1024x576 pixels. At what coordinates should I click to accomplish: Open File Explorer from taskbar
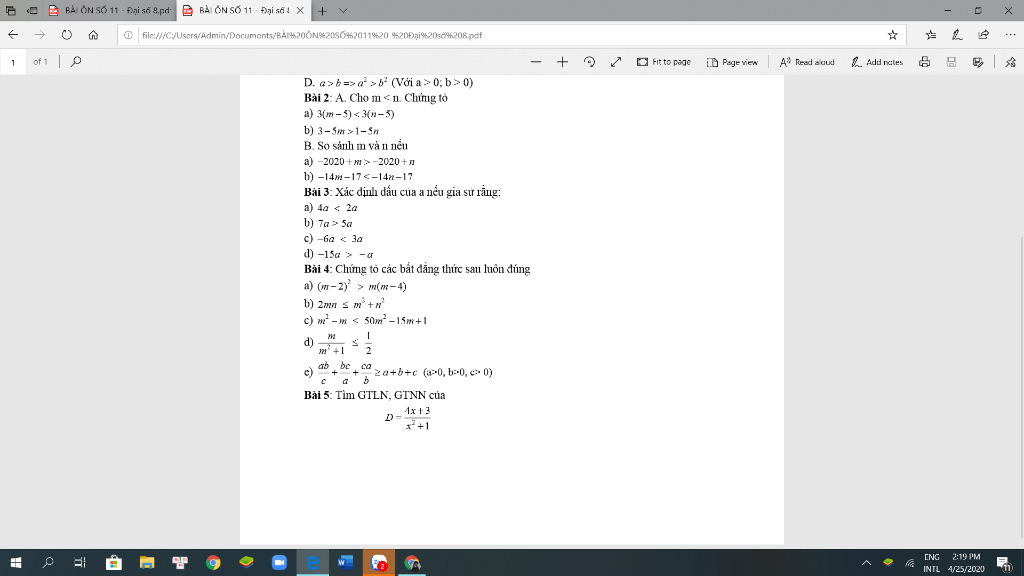coord(147,562)
